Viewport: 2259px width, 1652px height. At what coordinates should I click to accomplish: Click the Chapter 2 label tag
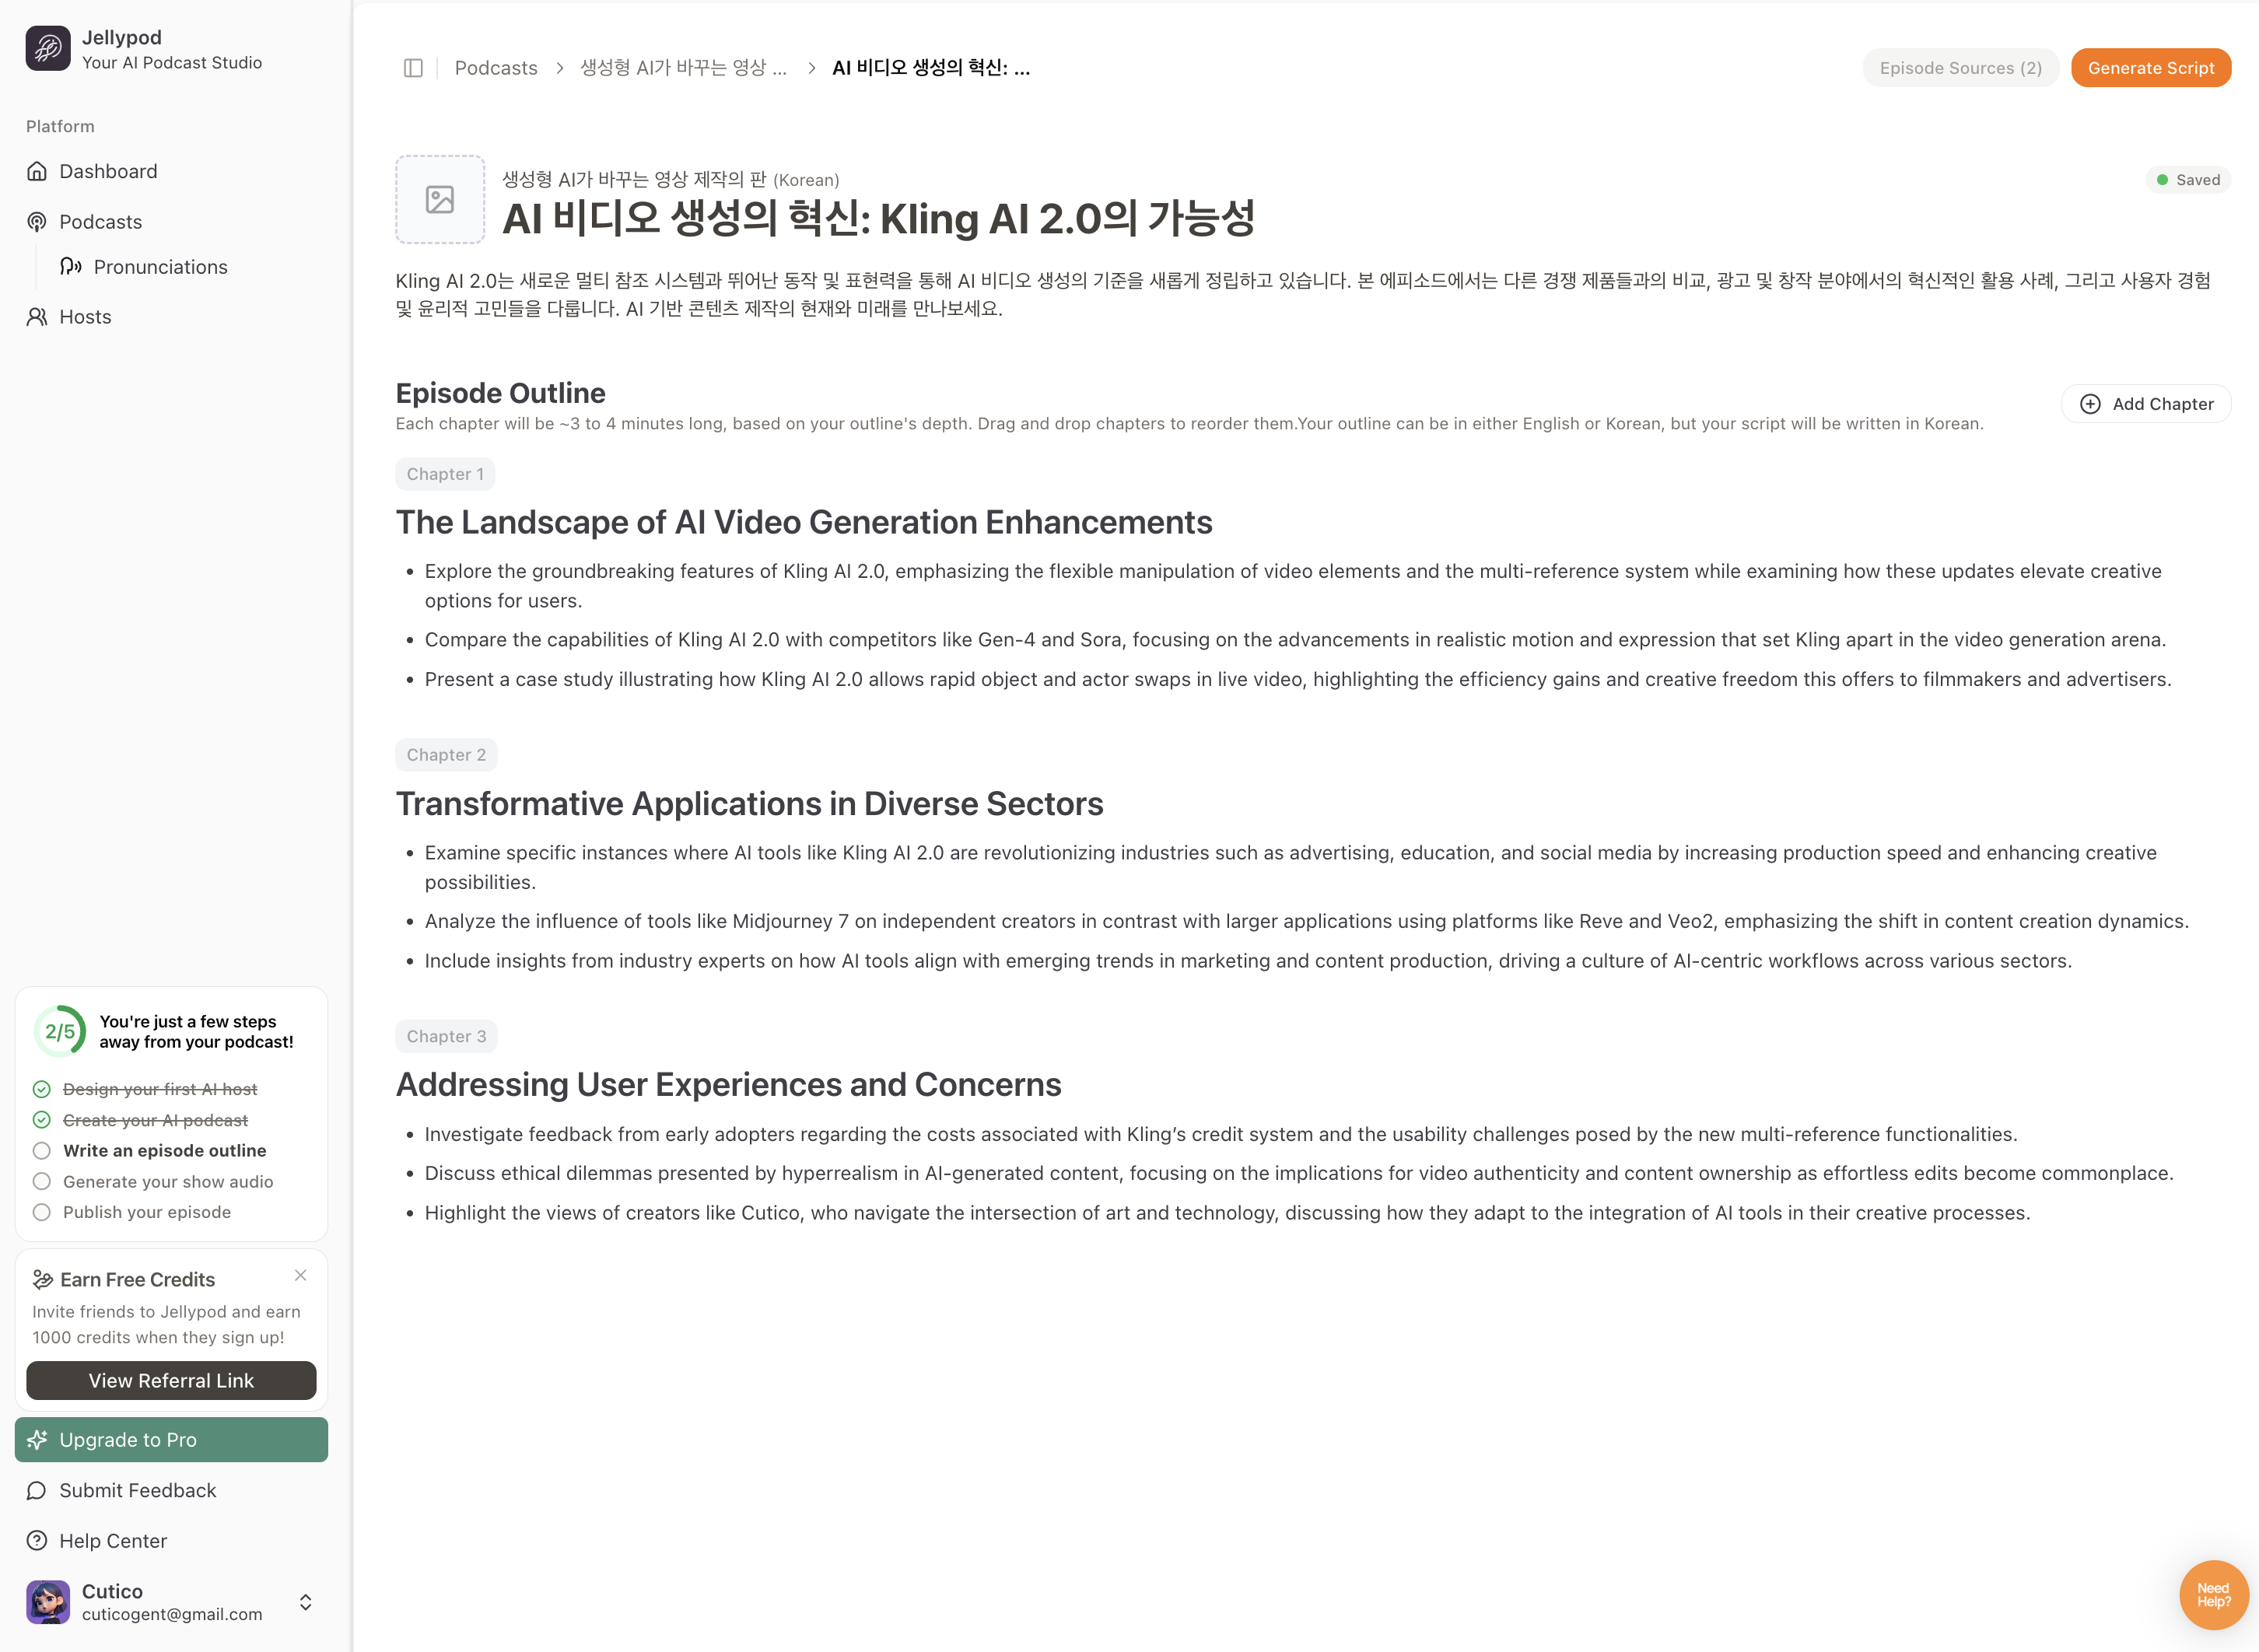446,755
